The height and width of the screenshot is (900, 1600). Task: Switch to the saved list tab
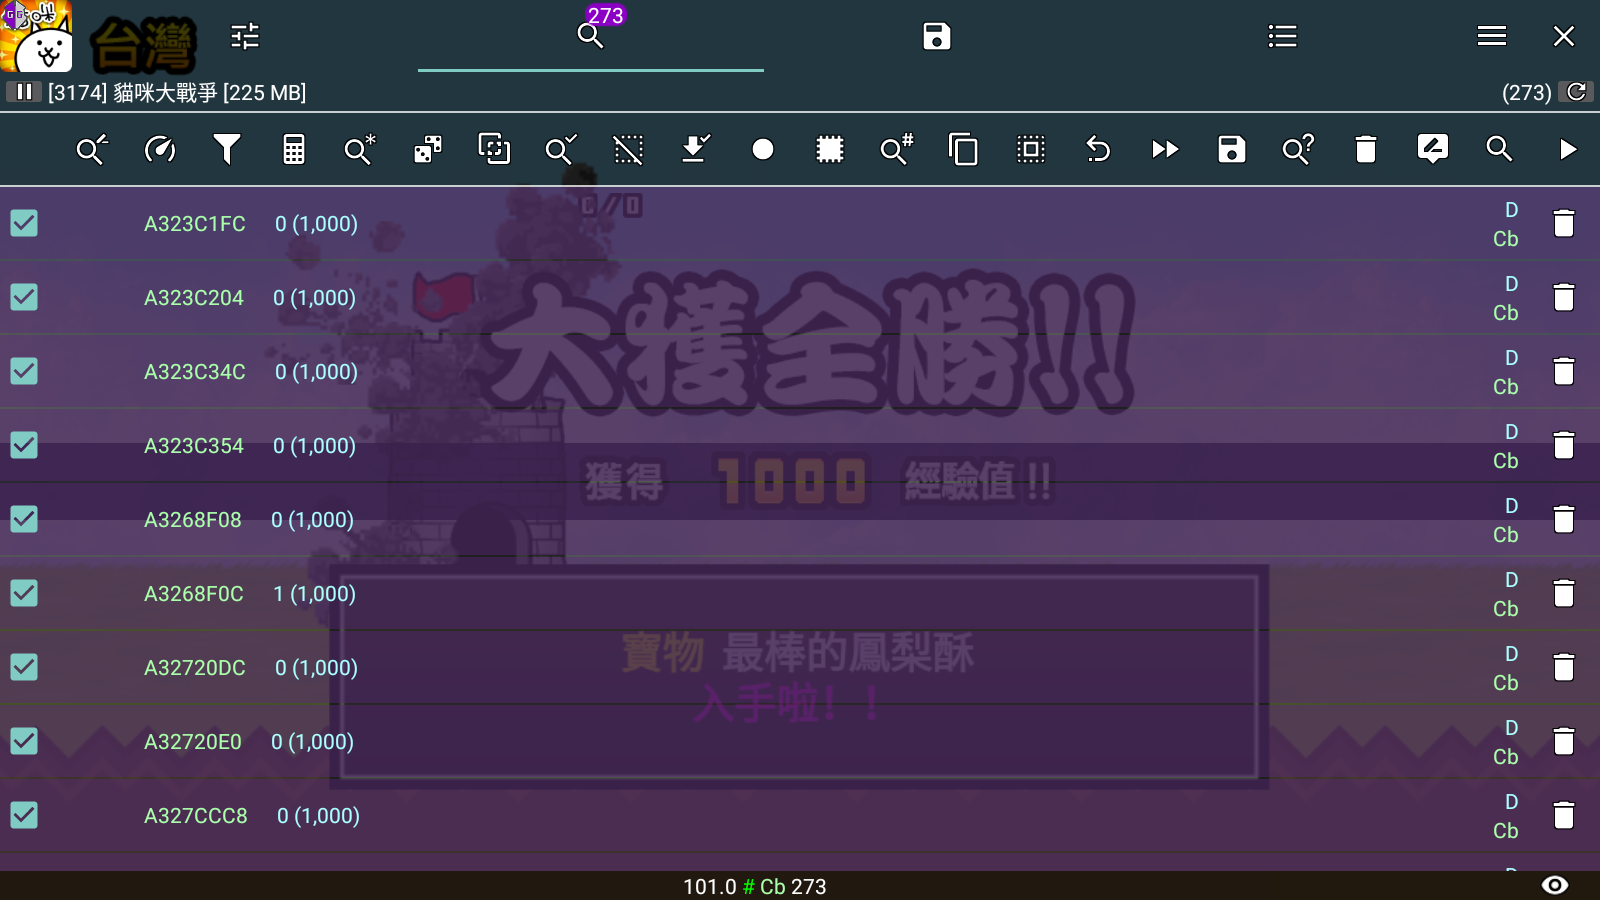pos(937,36)
